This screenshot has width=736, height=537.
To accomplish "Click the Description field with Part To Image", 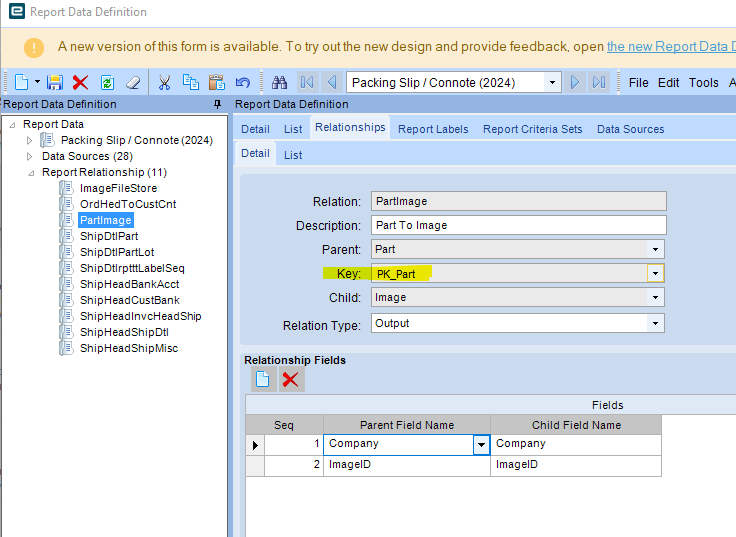I will click(x=518, y=225).
